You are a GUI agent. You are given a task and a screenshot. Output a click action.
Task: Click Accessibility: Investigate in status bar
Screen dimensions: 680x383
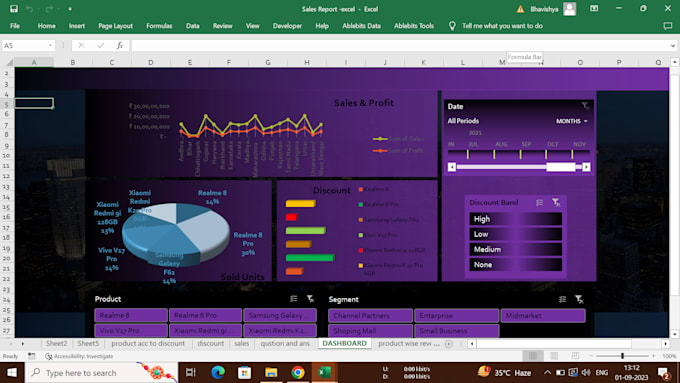click(x=80, y=356)
